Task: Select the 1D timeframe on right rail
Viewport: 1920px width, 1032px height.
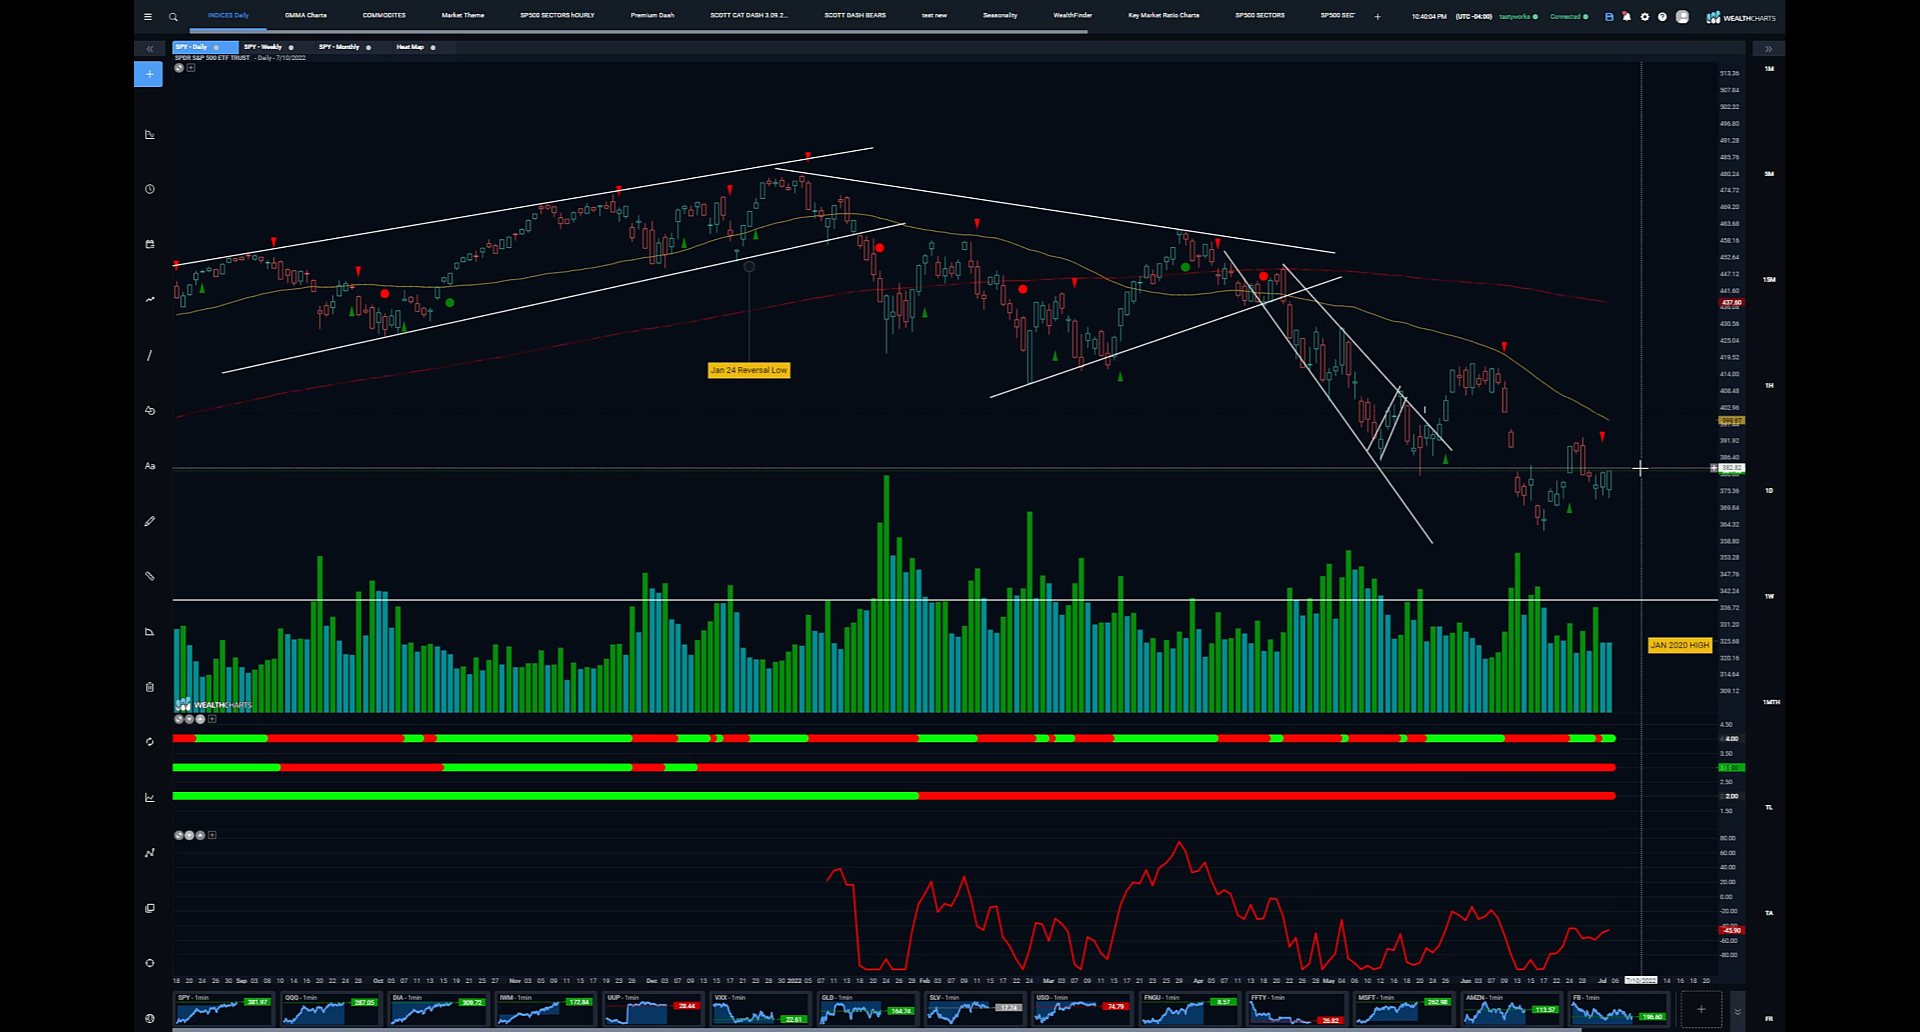Action: tap(1769, 491)
